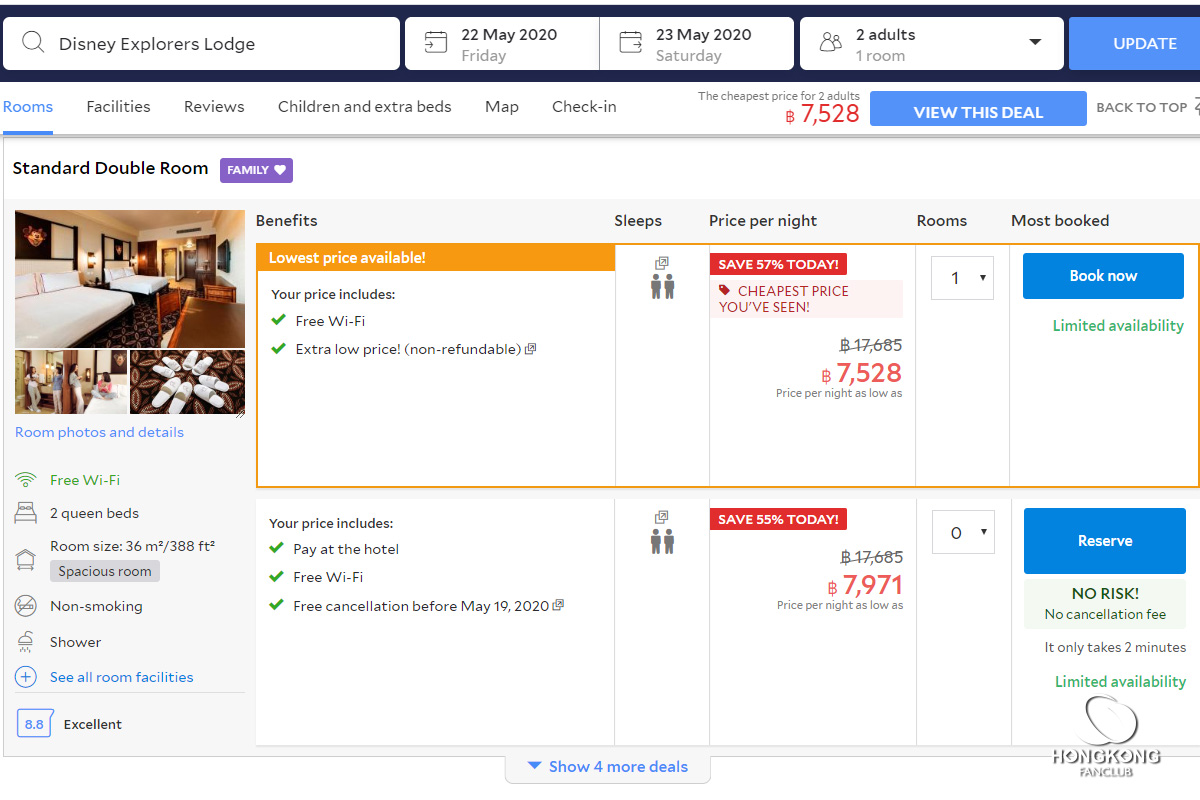Click the info popup icon after non-refundable

(x=531, y=349)
